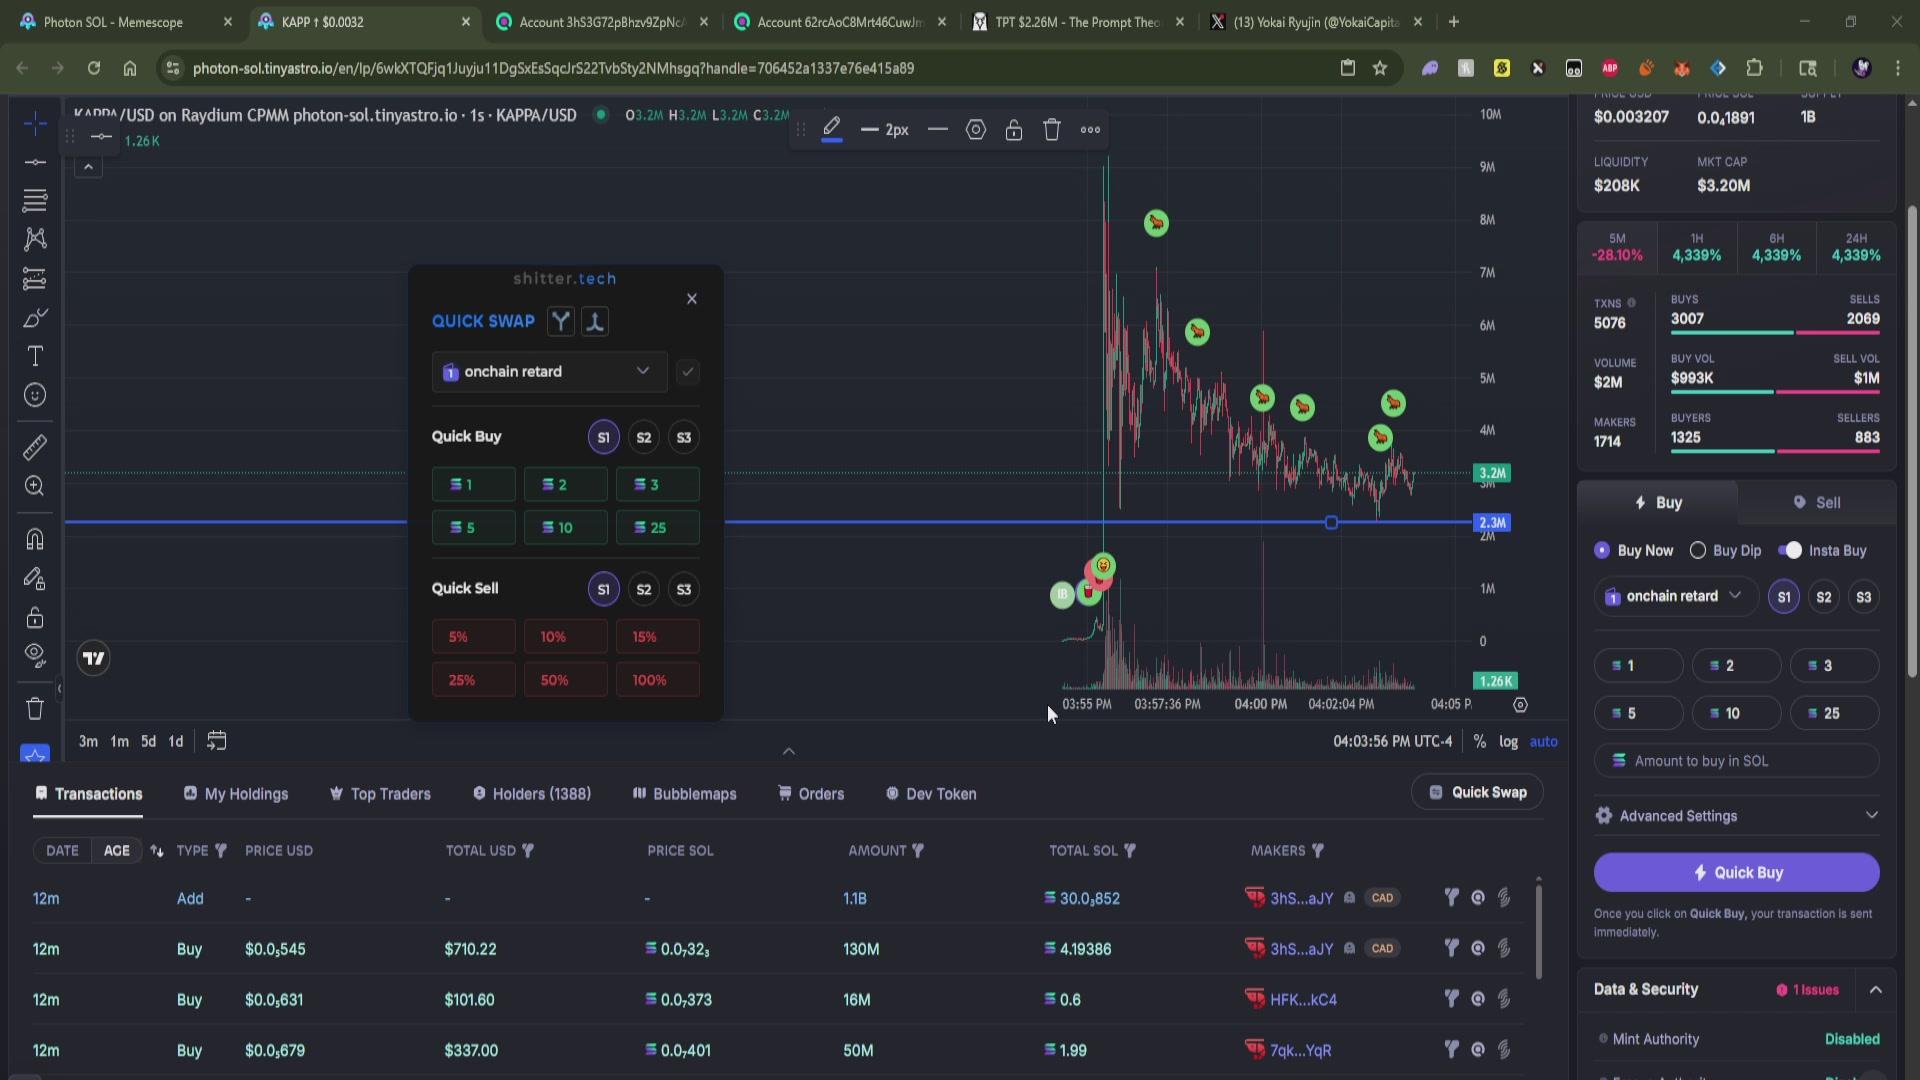Viewport: 1920px width, 1080px height.
Task: Click the 100% quick sell button
Action: [657, 680]
